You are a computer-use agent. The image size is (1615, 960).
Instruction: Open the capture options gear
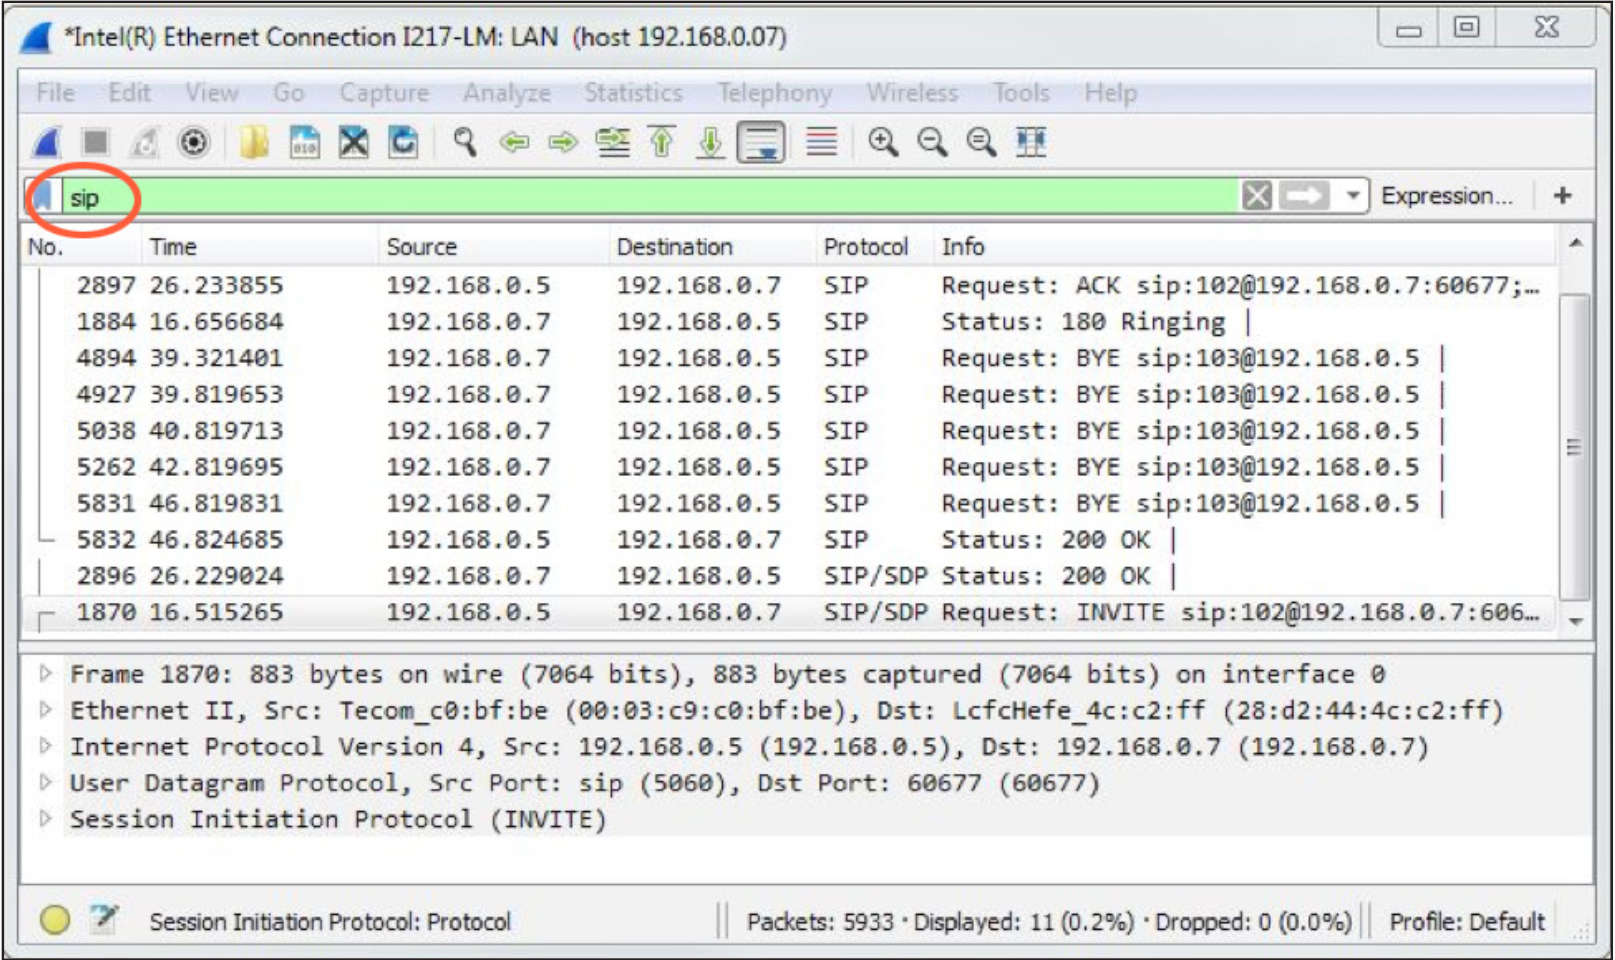193,142
